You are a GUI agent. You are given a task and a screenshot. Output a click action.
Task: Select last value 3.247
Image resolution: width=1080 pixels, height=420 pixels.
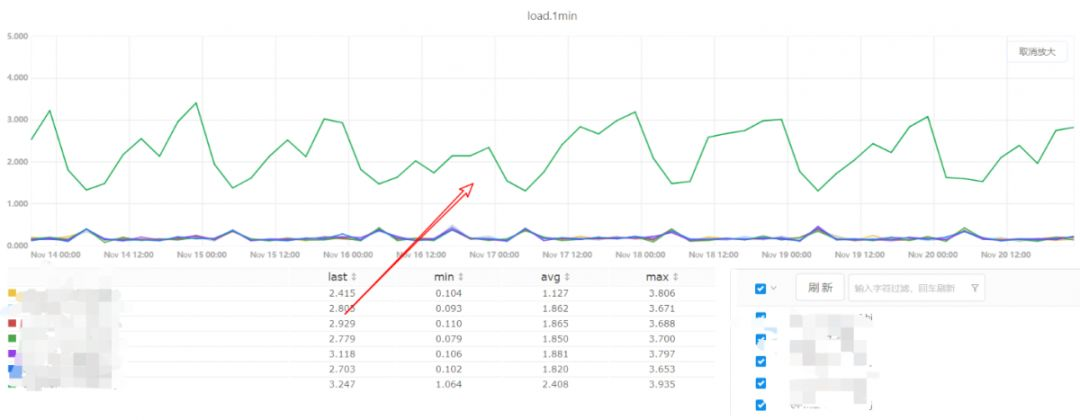point(342,384)
